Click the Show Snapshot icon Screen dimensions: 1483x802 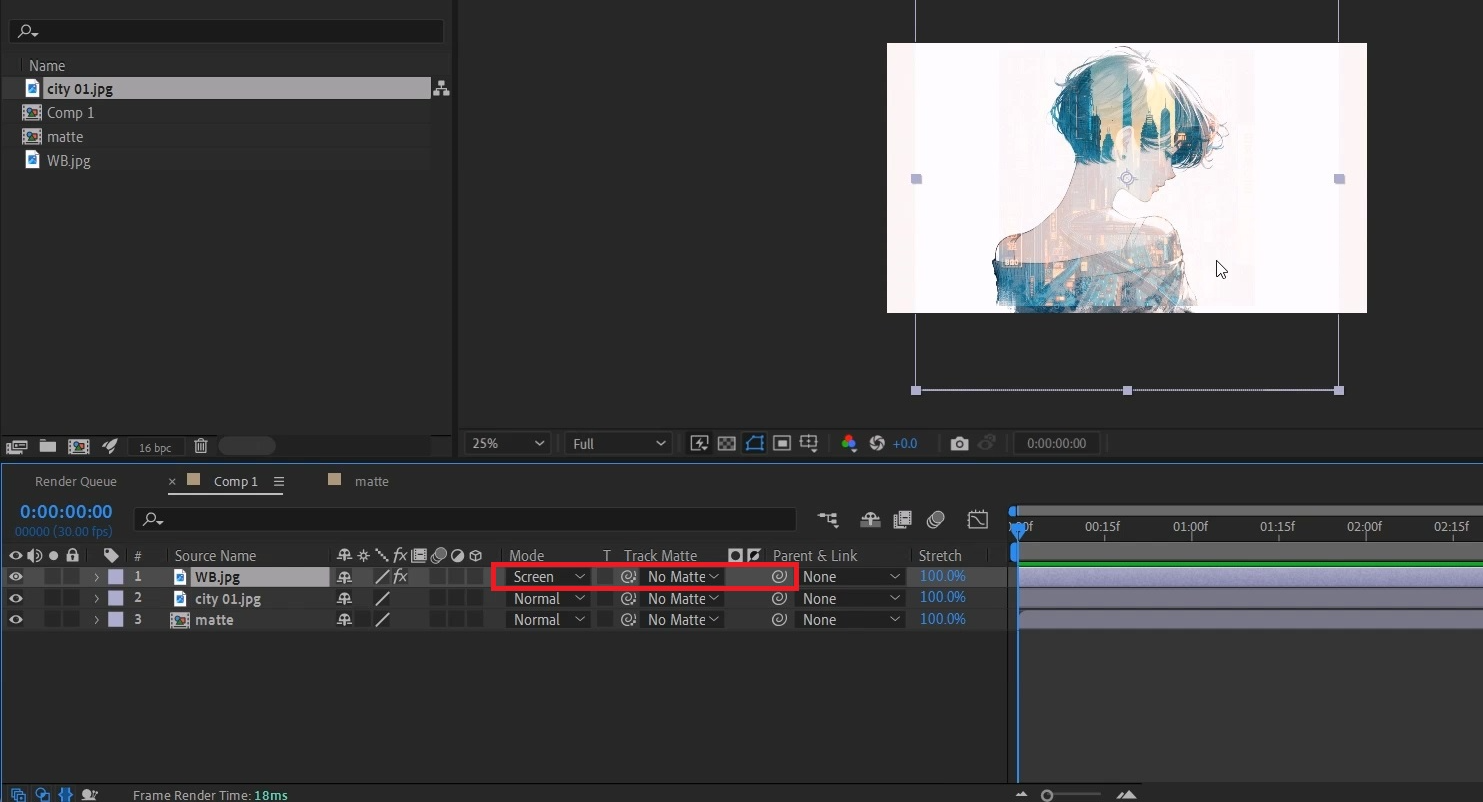tap(987, 443)
